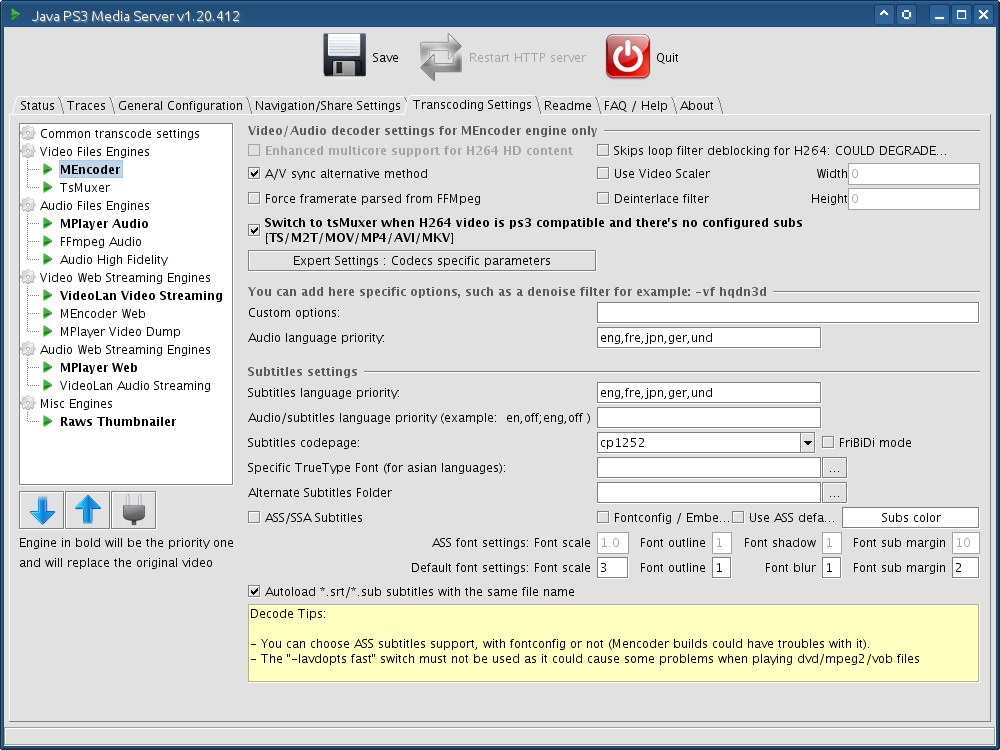Click the green play icon in title bar
This screenshot has height=750, width=1000.
click(x=16, y=14)
